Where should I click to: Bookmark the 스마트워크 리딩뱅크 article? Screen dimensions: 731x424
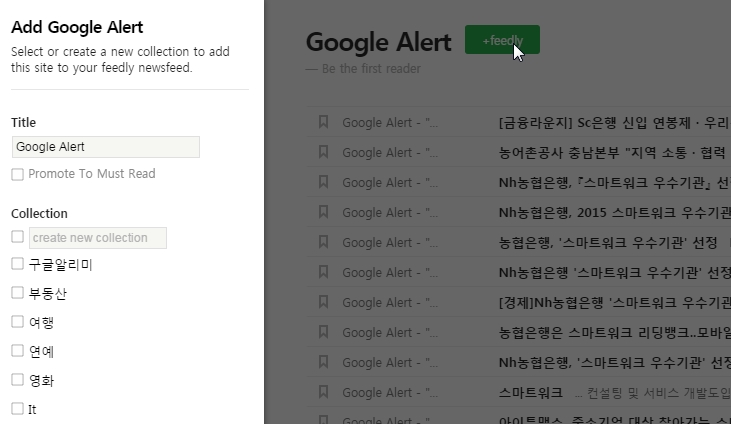click(x=323, y=332)
